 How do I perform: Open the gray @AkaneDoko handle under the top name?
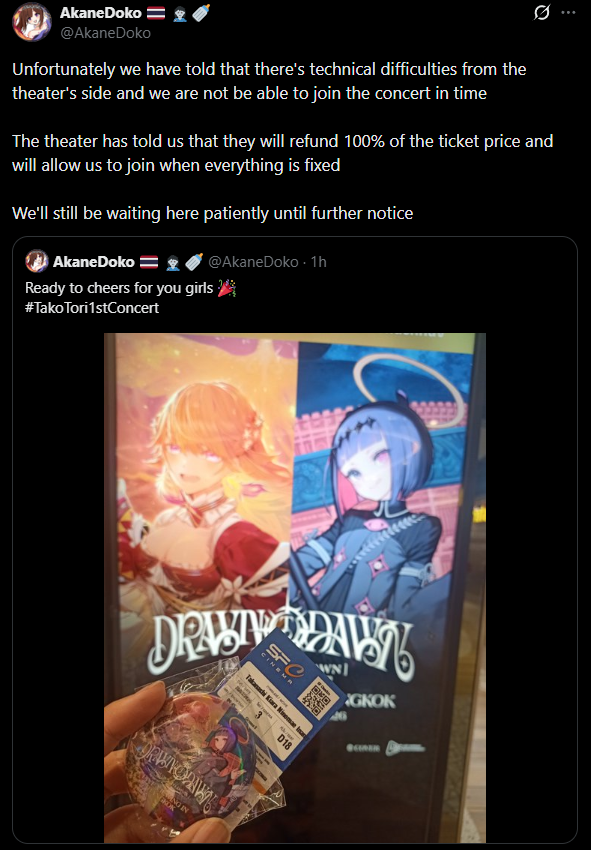click(x=105, y=33)
